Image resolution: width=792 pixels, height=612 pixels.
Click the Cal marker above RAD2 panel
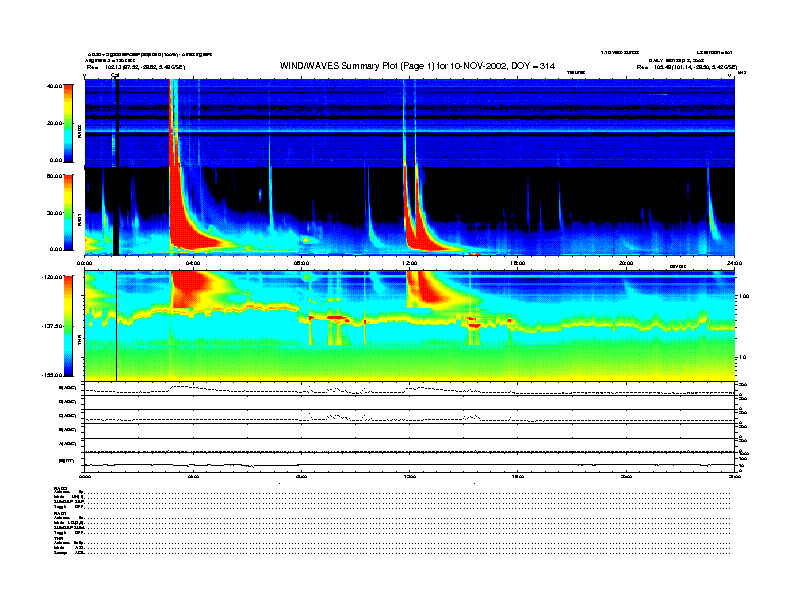point(115,75)
